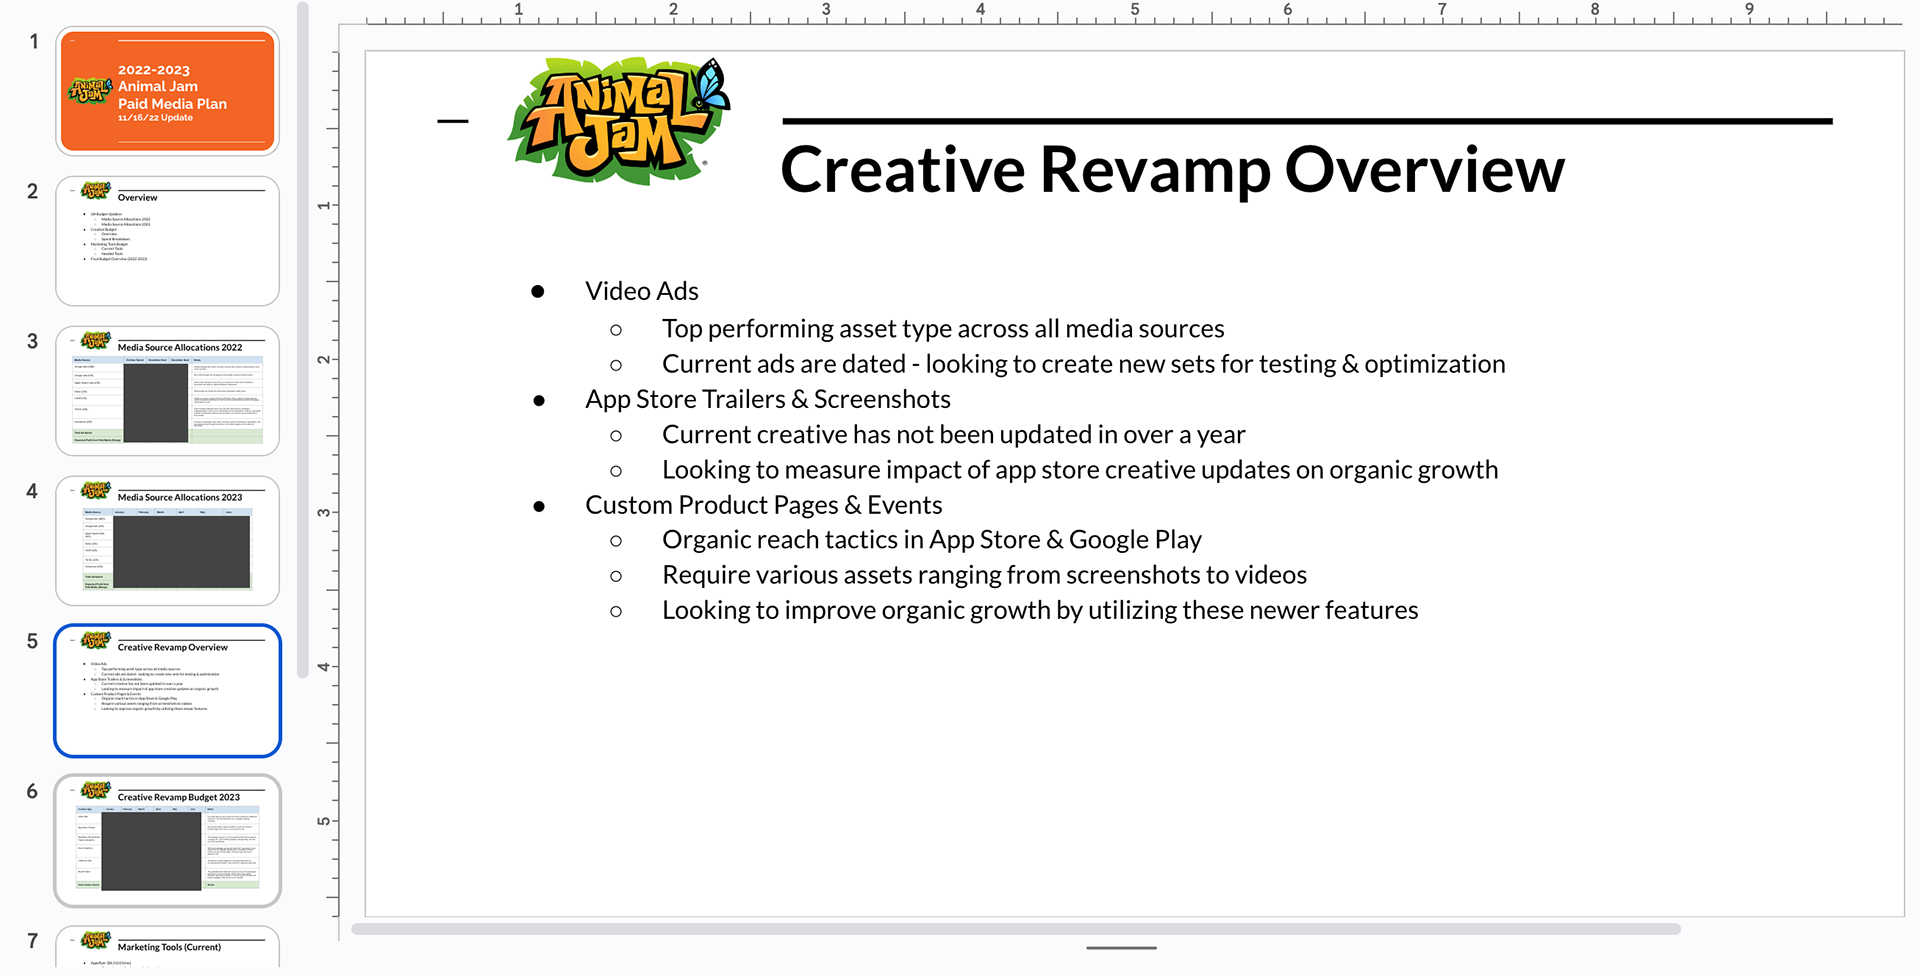Select slide 6 Creative Revamp Budget 2023

167,841
